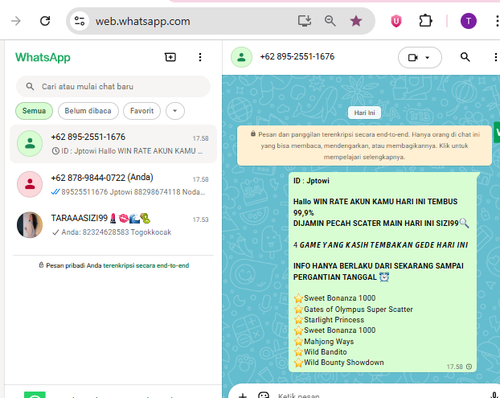Open the attach plus icon in the composer
This screenshot has width=500, height=398.
pos(243,396)
